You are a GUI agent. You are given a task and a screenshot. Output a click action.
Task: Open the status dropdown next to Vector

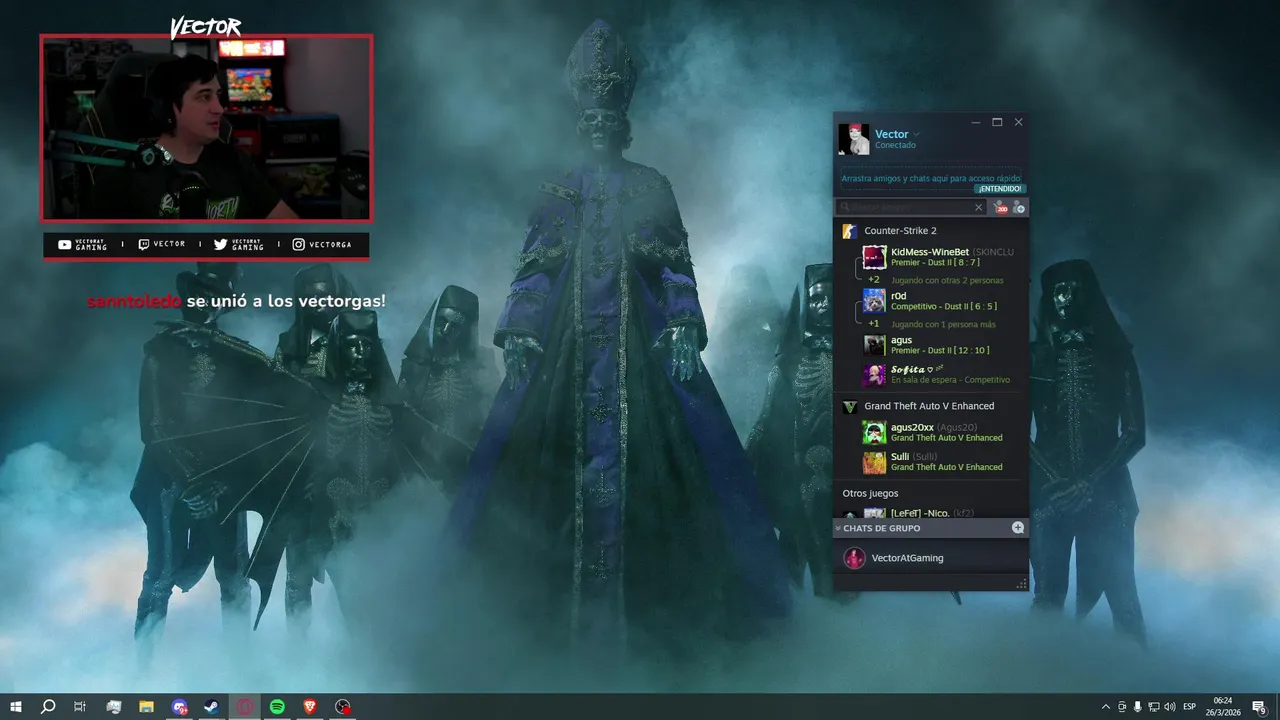[x=916, y=135]
